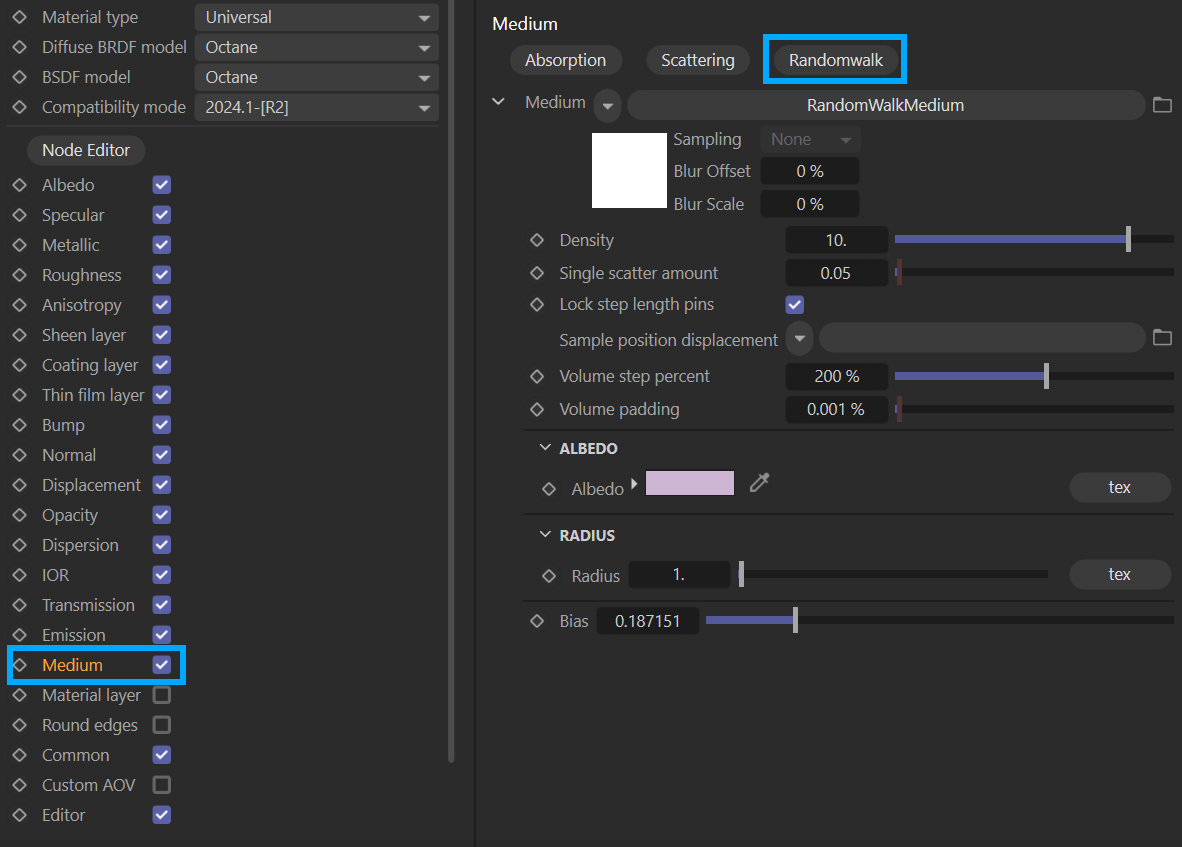Click keyframe diamond beside Material type
The height and width of the screenshot is (847, 1182).
pos(19,17)
